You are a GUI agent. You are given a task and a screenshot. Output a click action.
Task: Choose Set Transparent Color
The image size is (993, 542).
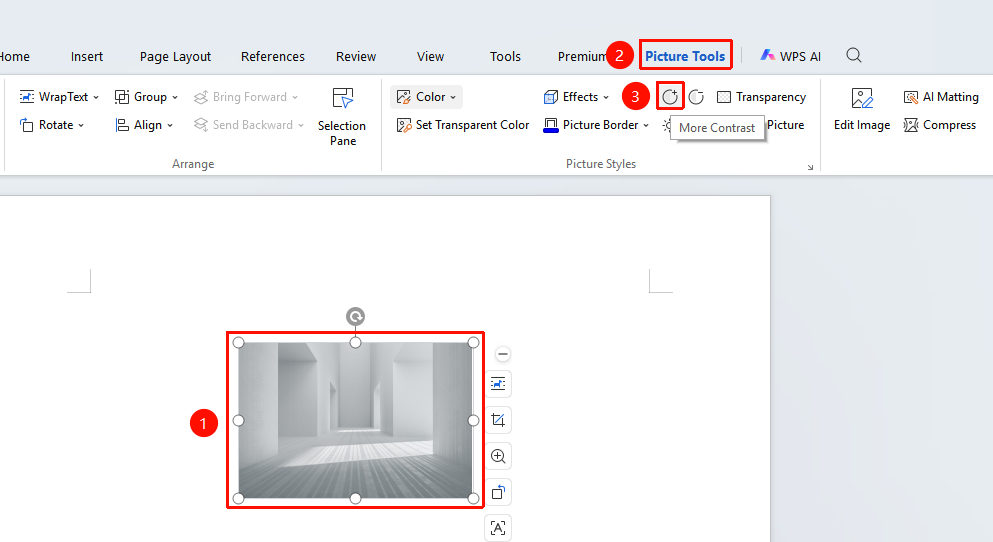463,125
